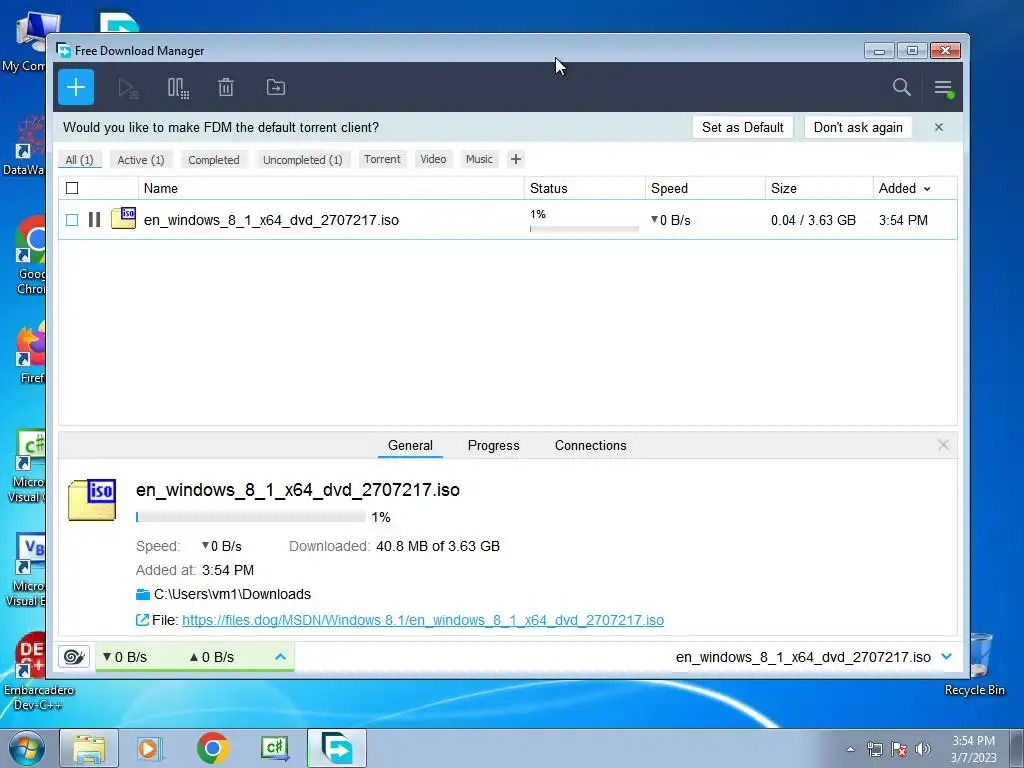This screenshot has width=1024, height=768.
Task: Add a new download with the plus button
Action: click(x=76, y=87)
